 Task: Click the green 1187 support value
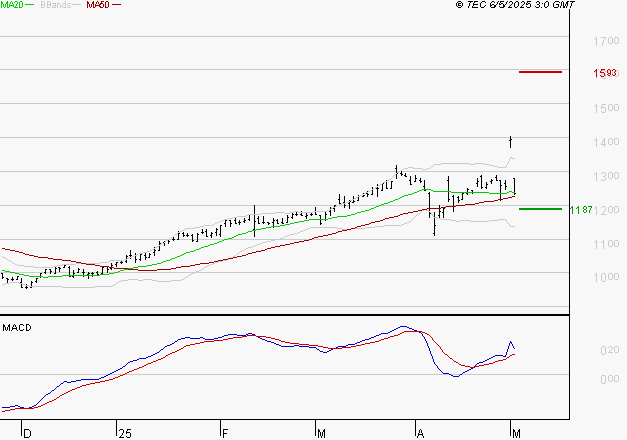tap(581, 210)
